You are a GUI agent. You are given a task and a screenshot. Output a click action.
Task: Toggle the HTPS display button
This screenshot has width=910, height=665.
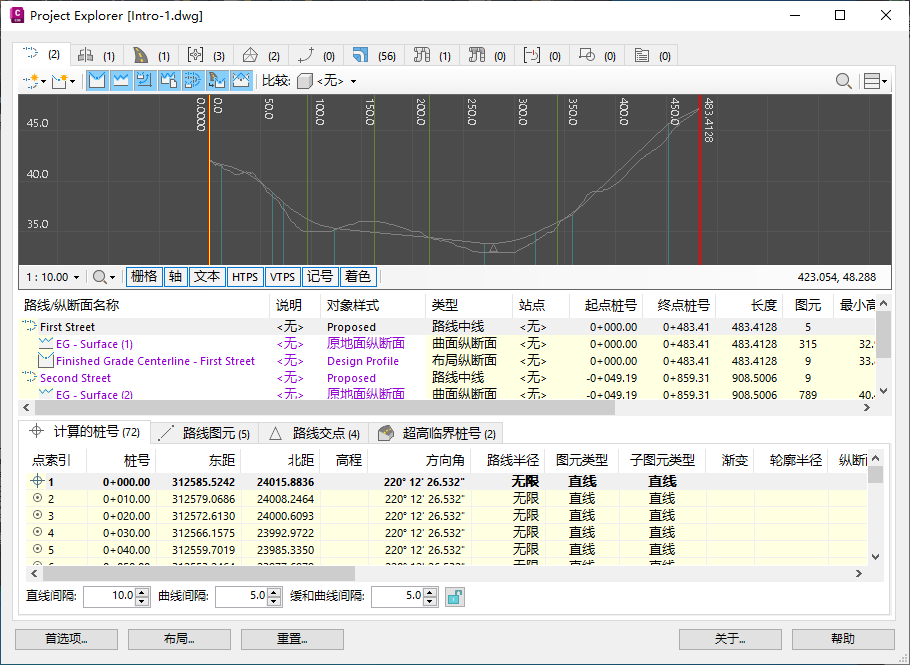coord(244,276)
